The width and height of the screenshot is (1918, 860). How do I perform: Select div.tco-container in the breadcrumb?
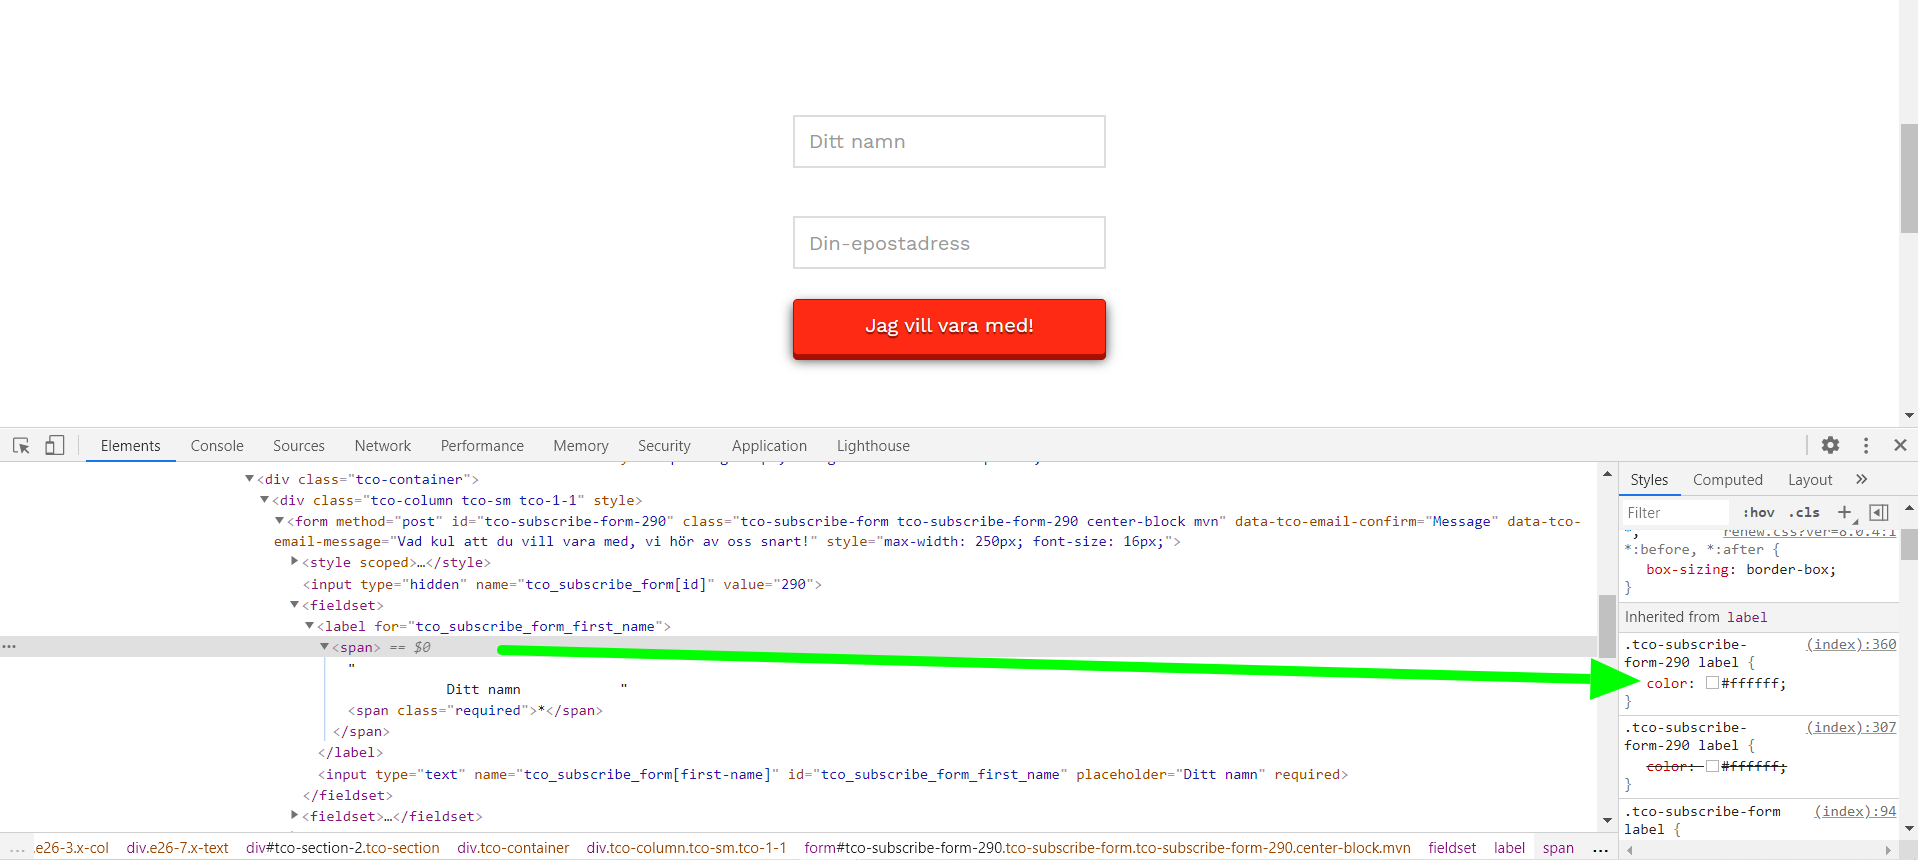513,848
